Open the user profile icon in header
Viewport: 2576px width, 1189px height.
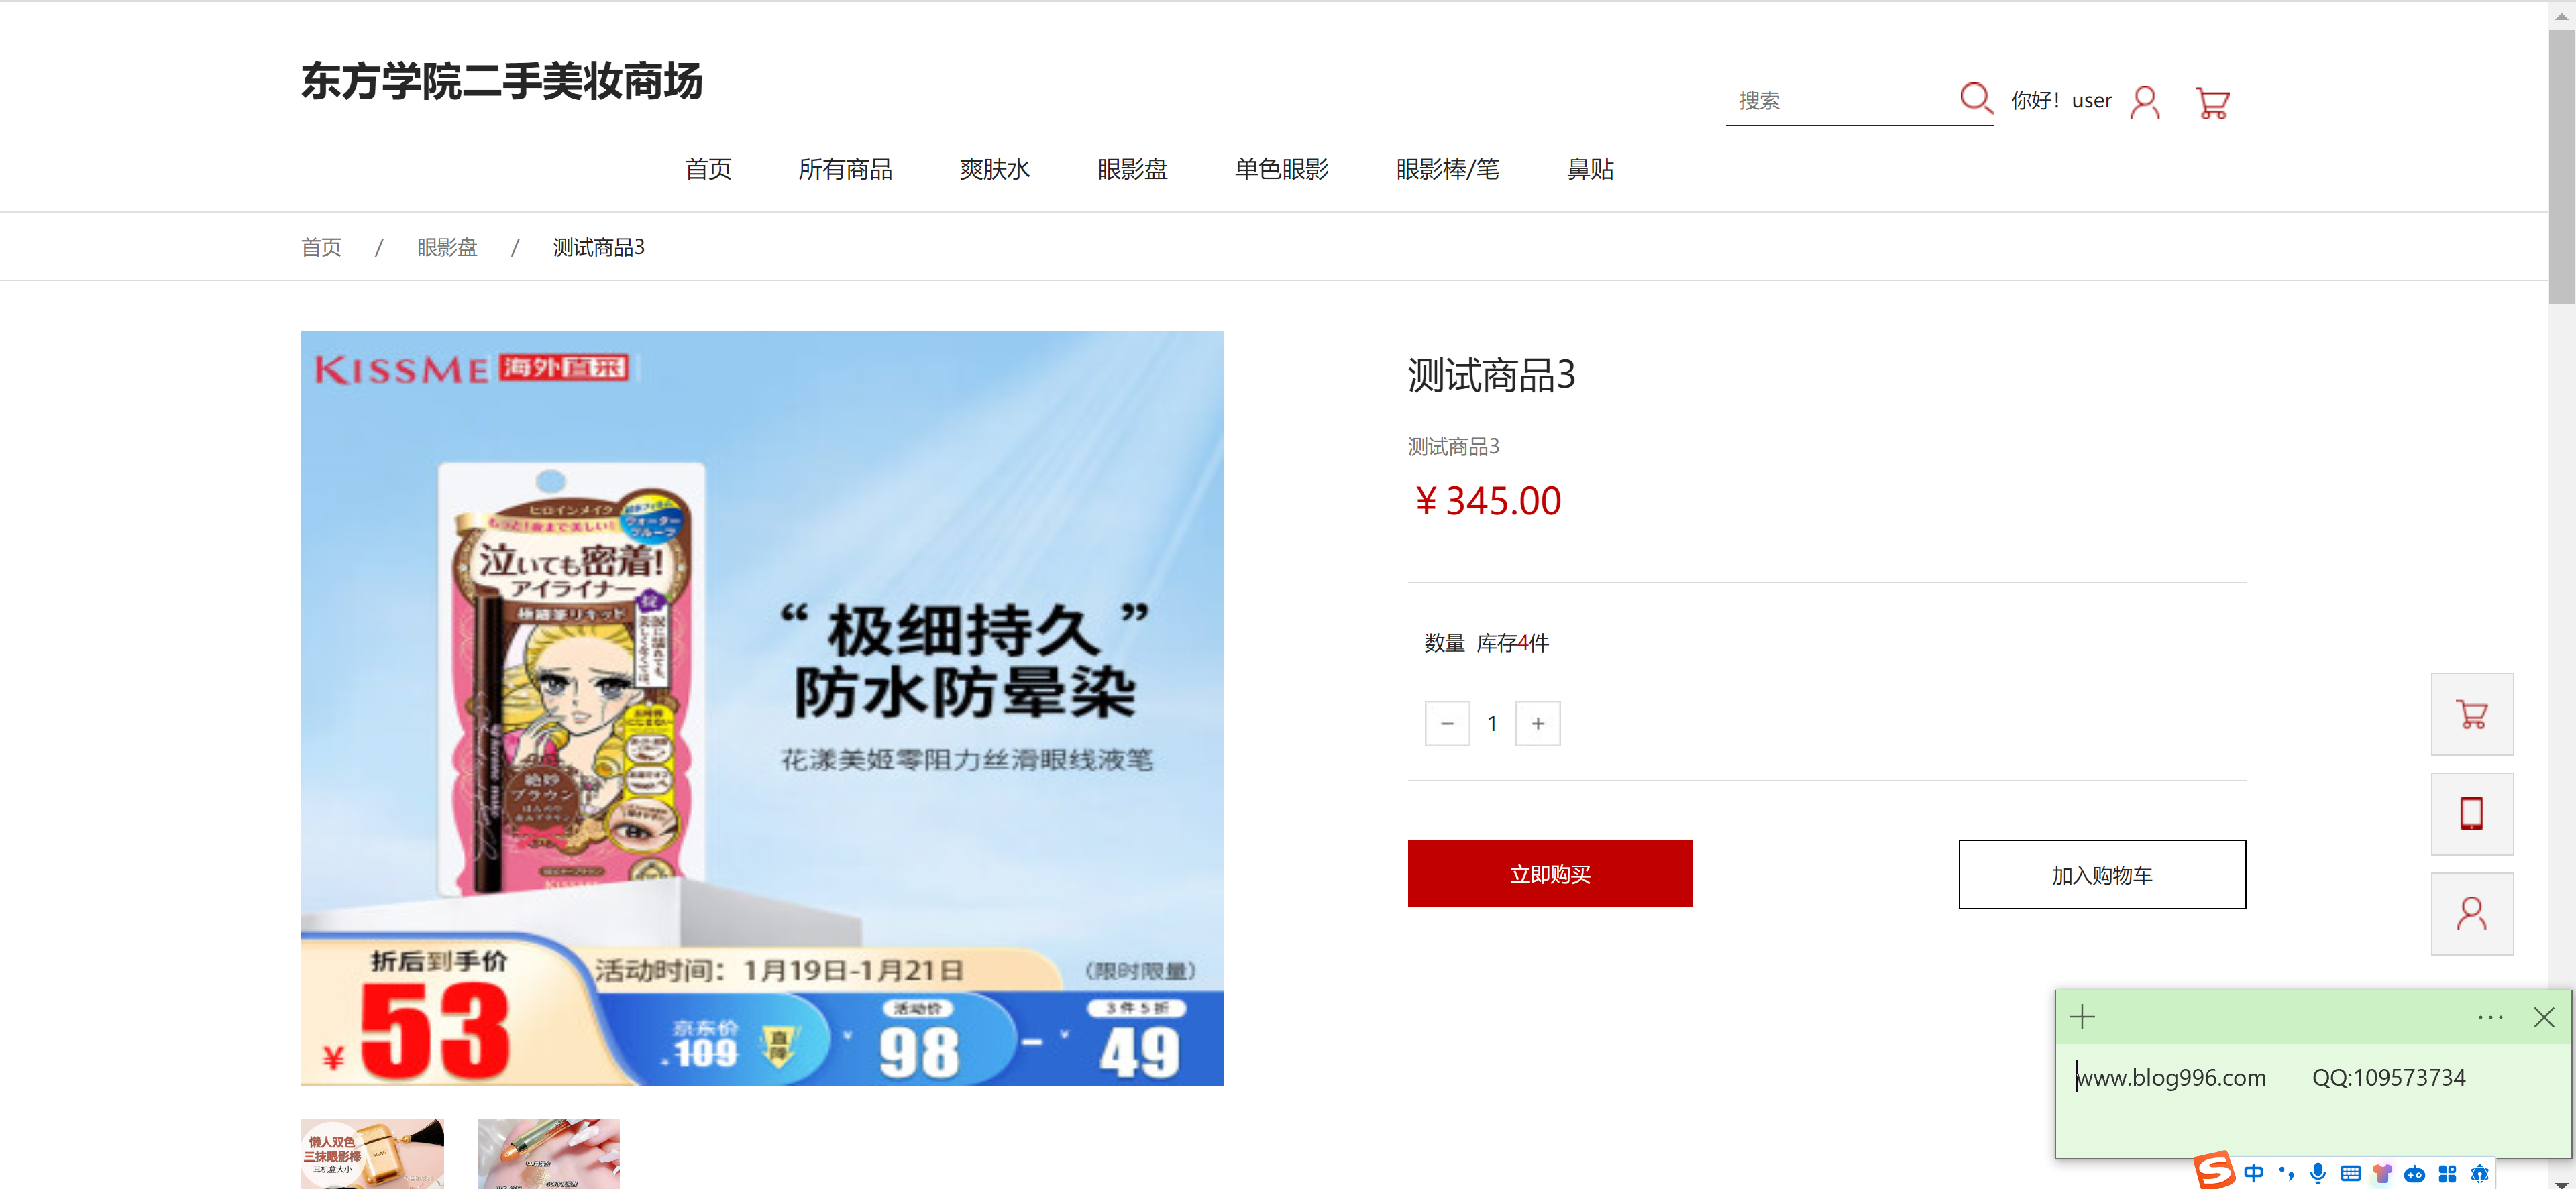point(2145,102)
